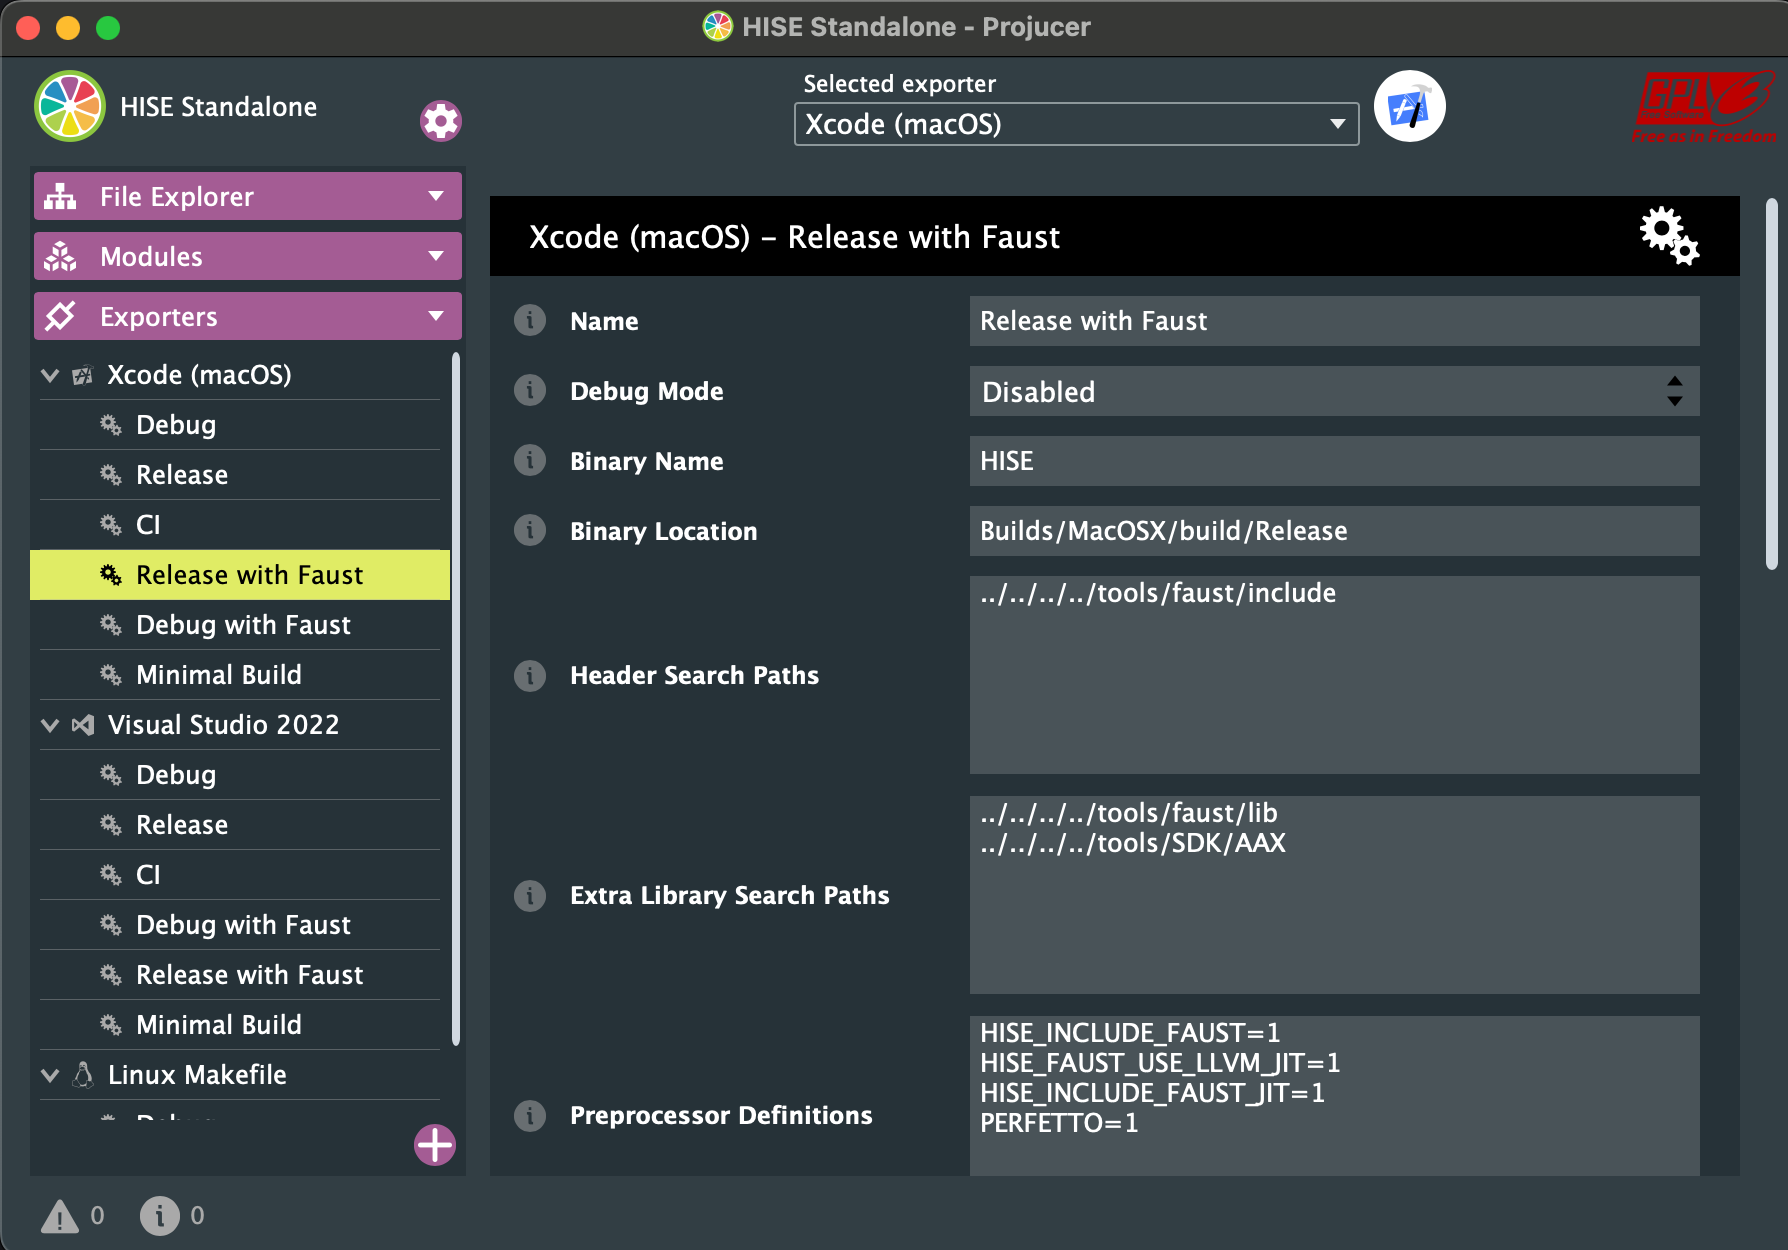Viewport: 1788px width, 1250px height.
Task: Select the Linux Makefile exporter
Action: pyautogui.click(x=240, y=1075)
